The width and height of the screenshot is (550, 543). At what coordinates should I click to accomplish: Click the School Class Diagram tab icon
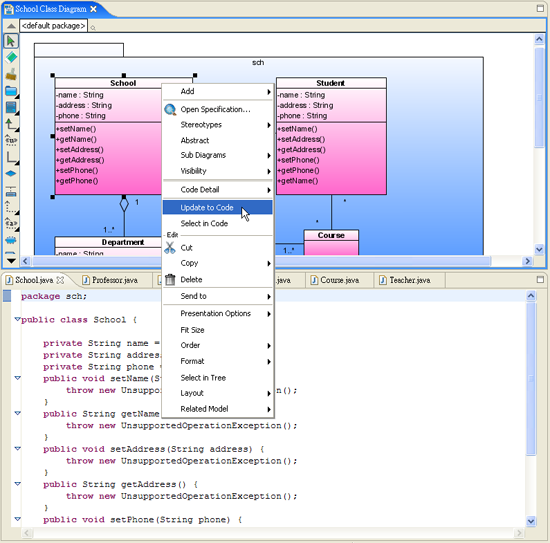coord(8,9)
